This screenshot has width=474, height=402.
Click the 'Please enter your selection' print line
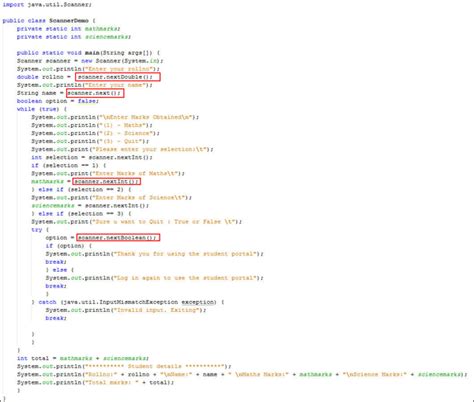click(x=122, y=149)
